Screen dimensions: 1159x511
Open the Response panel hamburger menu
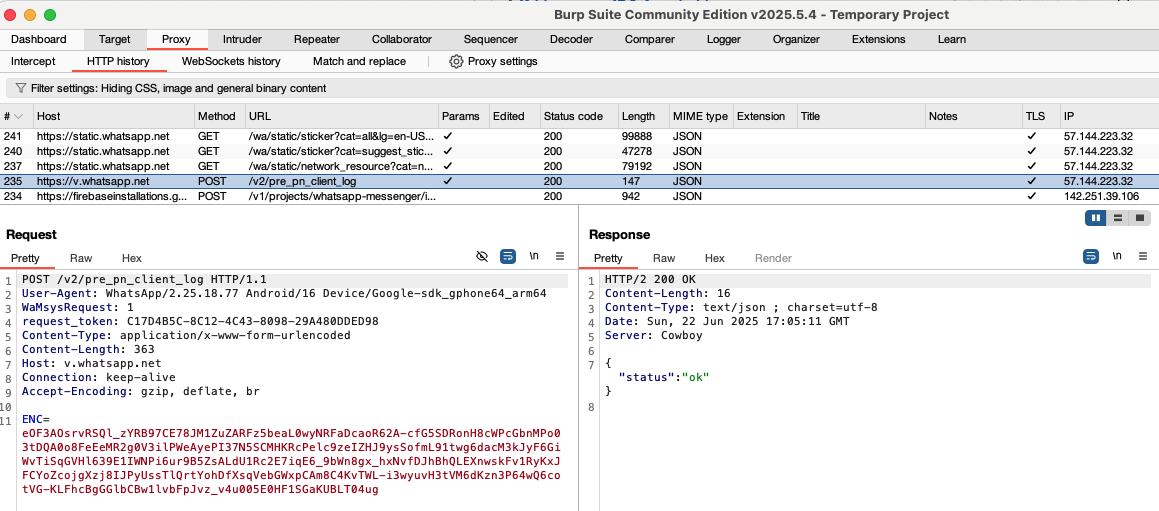click(x=1143, y=256)
